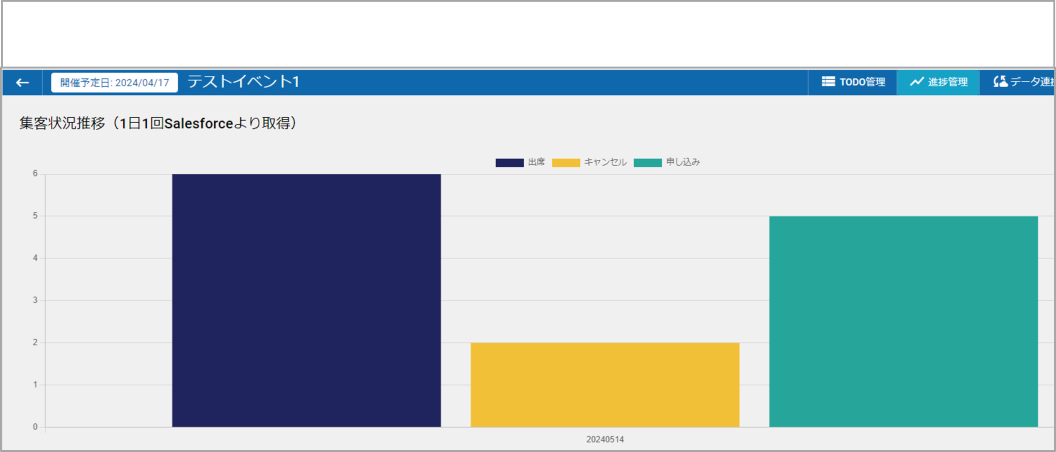Click the 集客状況推移 section heading
The width and height of the screenshot is (1056, 452).
click(x=158, y=123)
